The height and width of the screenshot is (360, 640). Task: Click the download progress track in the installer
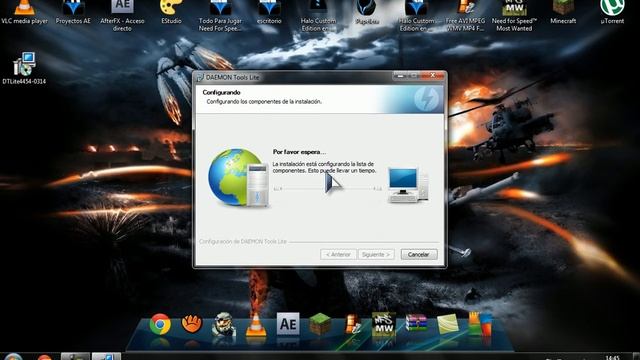(x=328, y=189)
